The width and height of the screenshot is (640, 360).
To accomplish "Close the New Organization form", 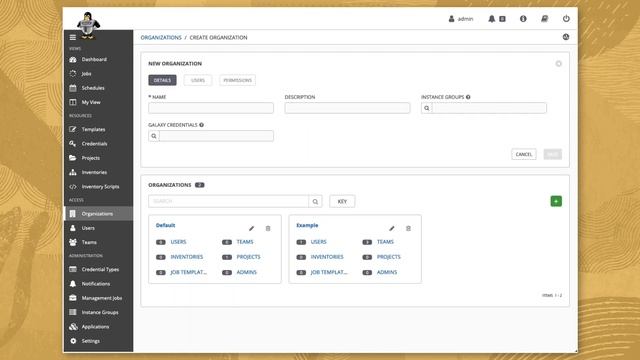I will [558, 64].
